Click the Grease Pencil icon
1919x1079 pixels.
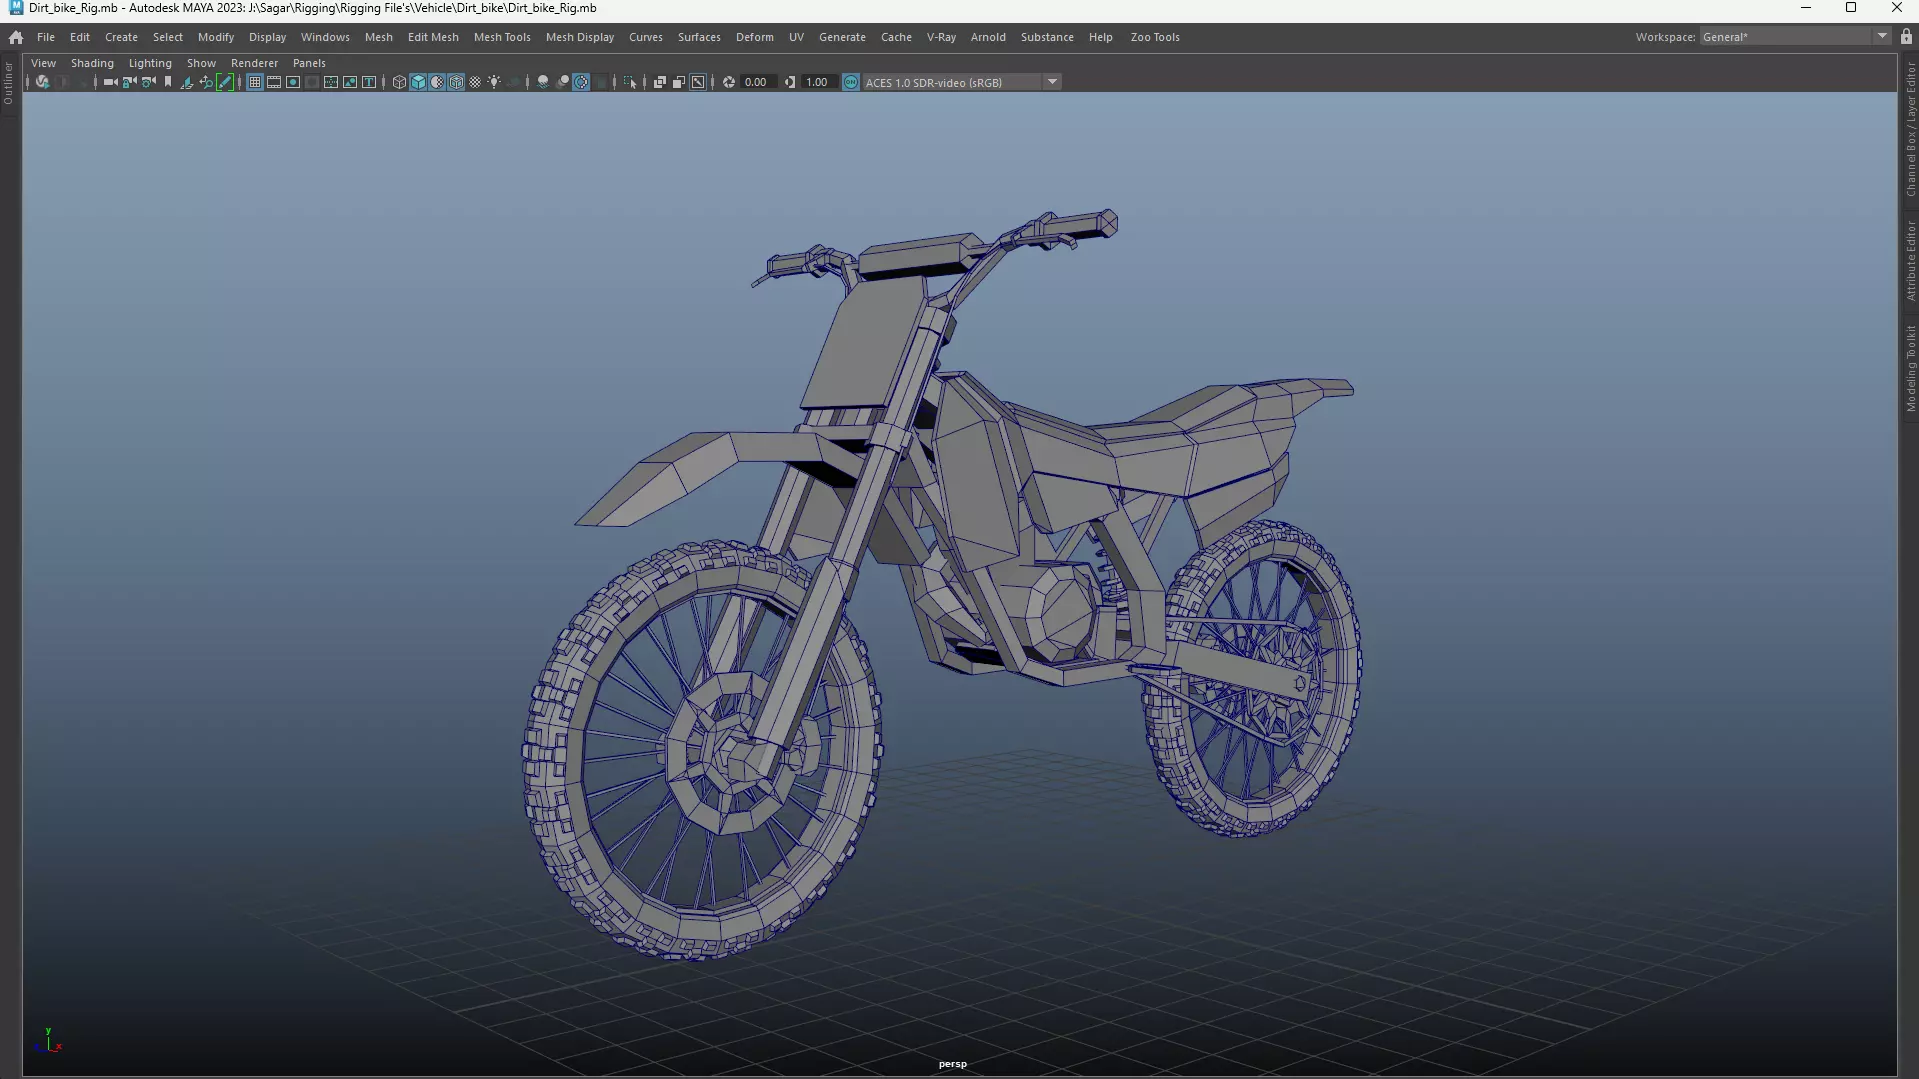(x=224, y=82)
